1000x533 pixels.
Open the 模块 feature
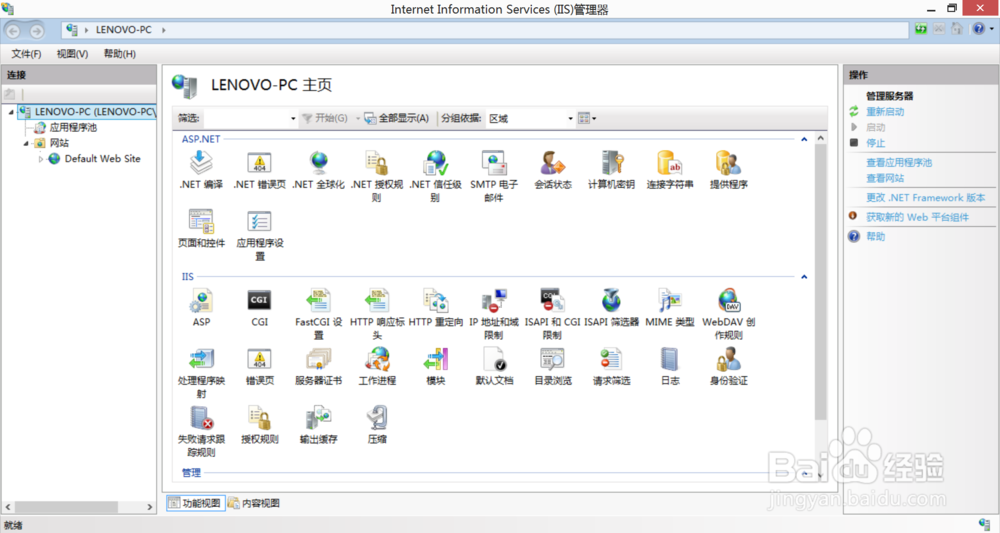point(436,366)
